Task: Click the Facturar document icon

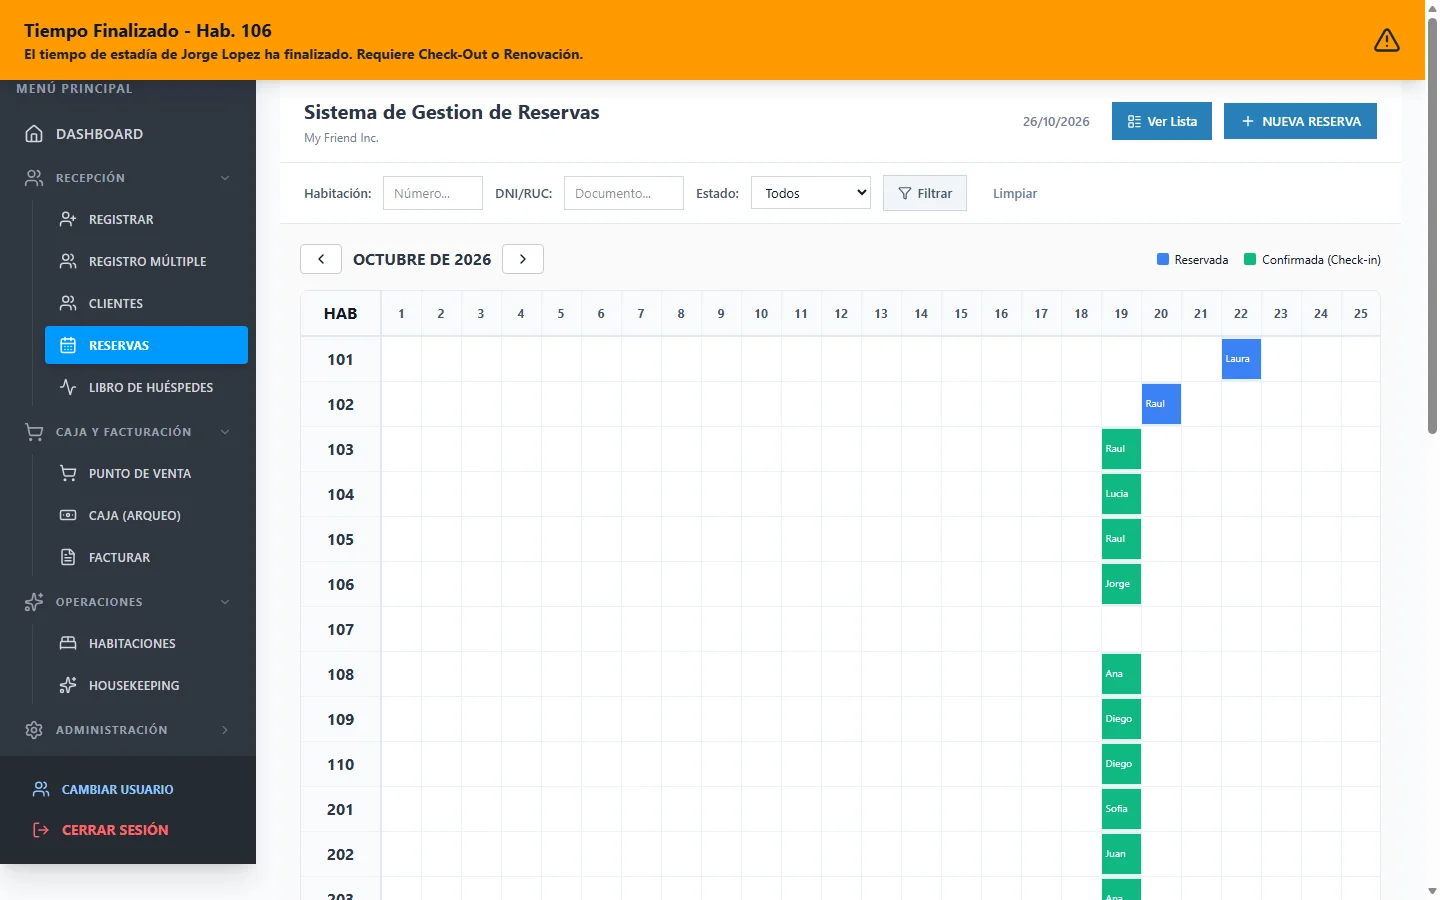Action: [x=68, y=557]
